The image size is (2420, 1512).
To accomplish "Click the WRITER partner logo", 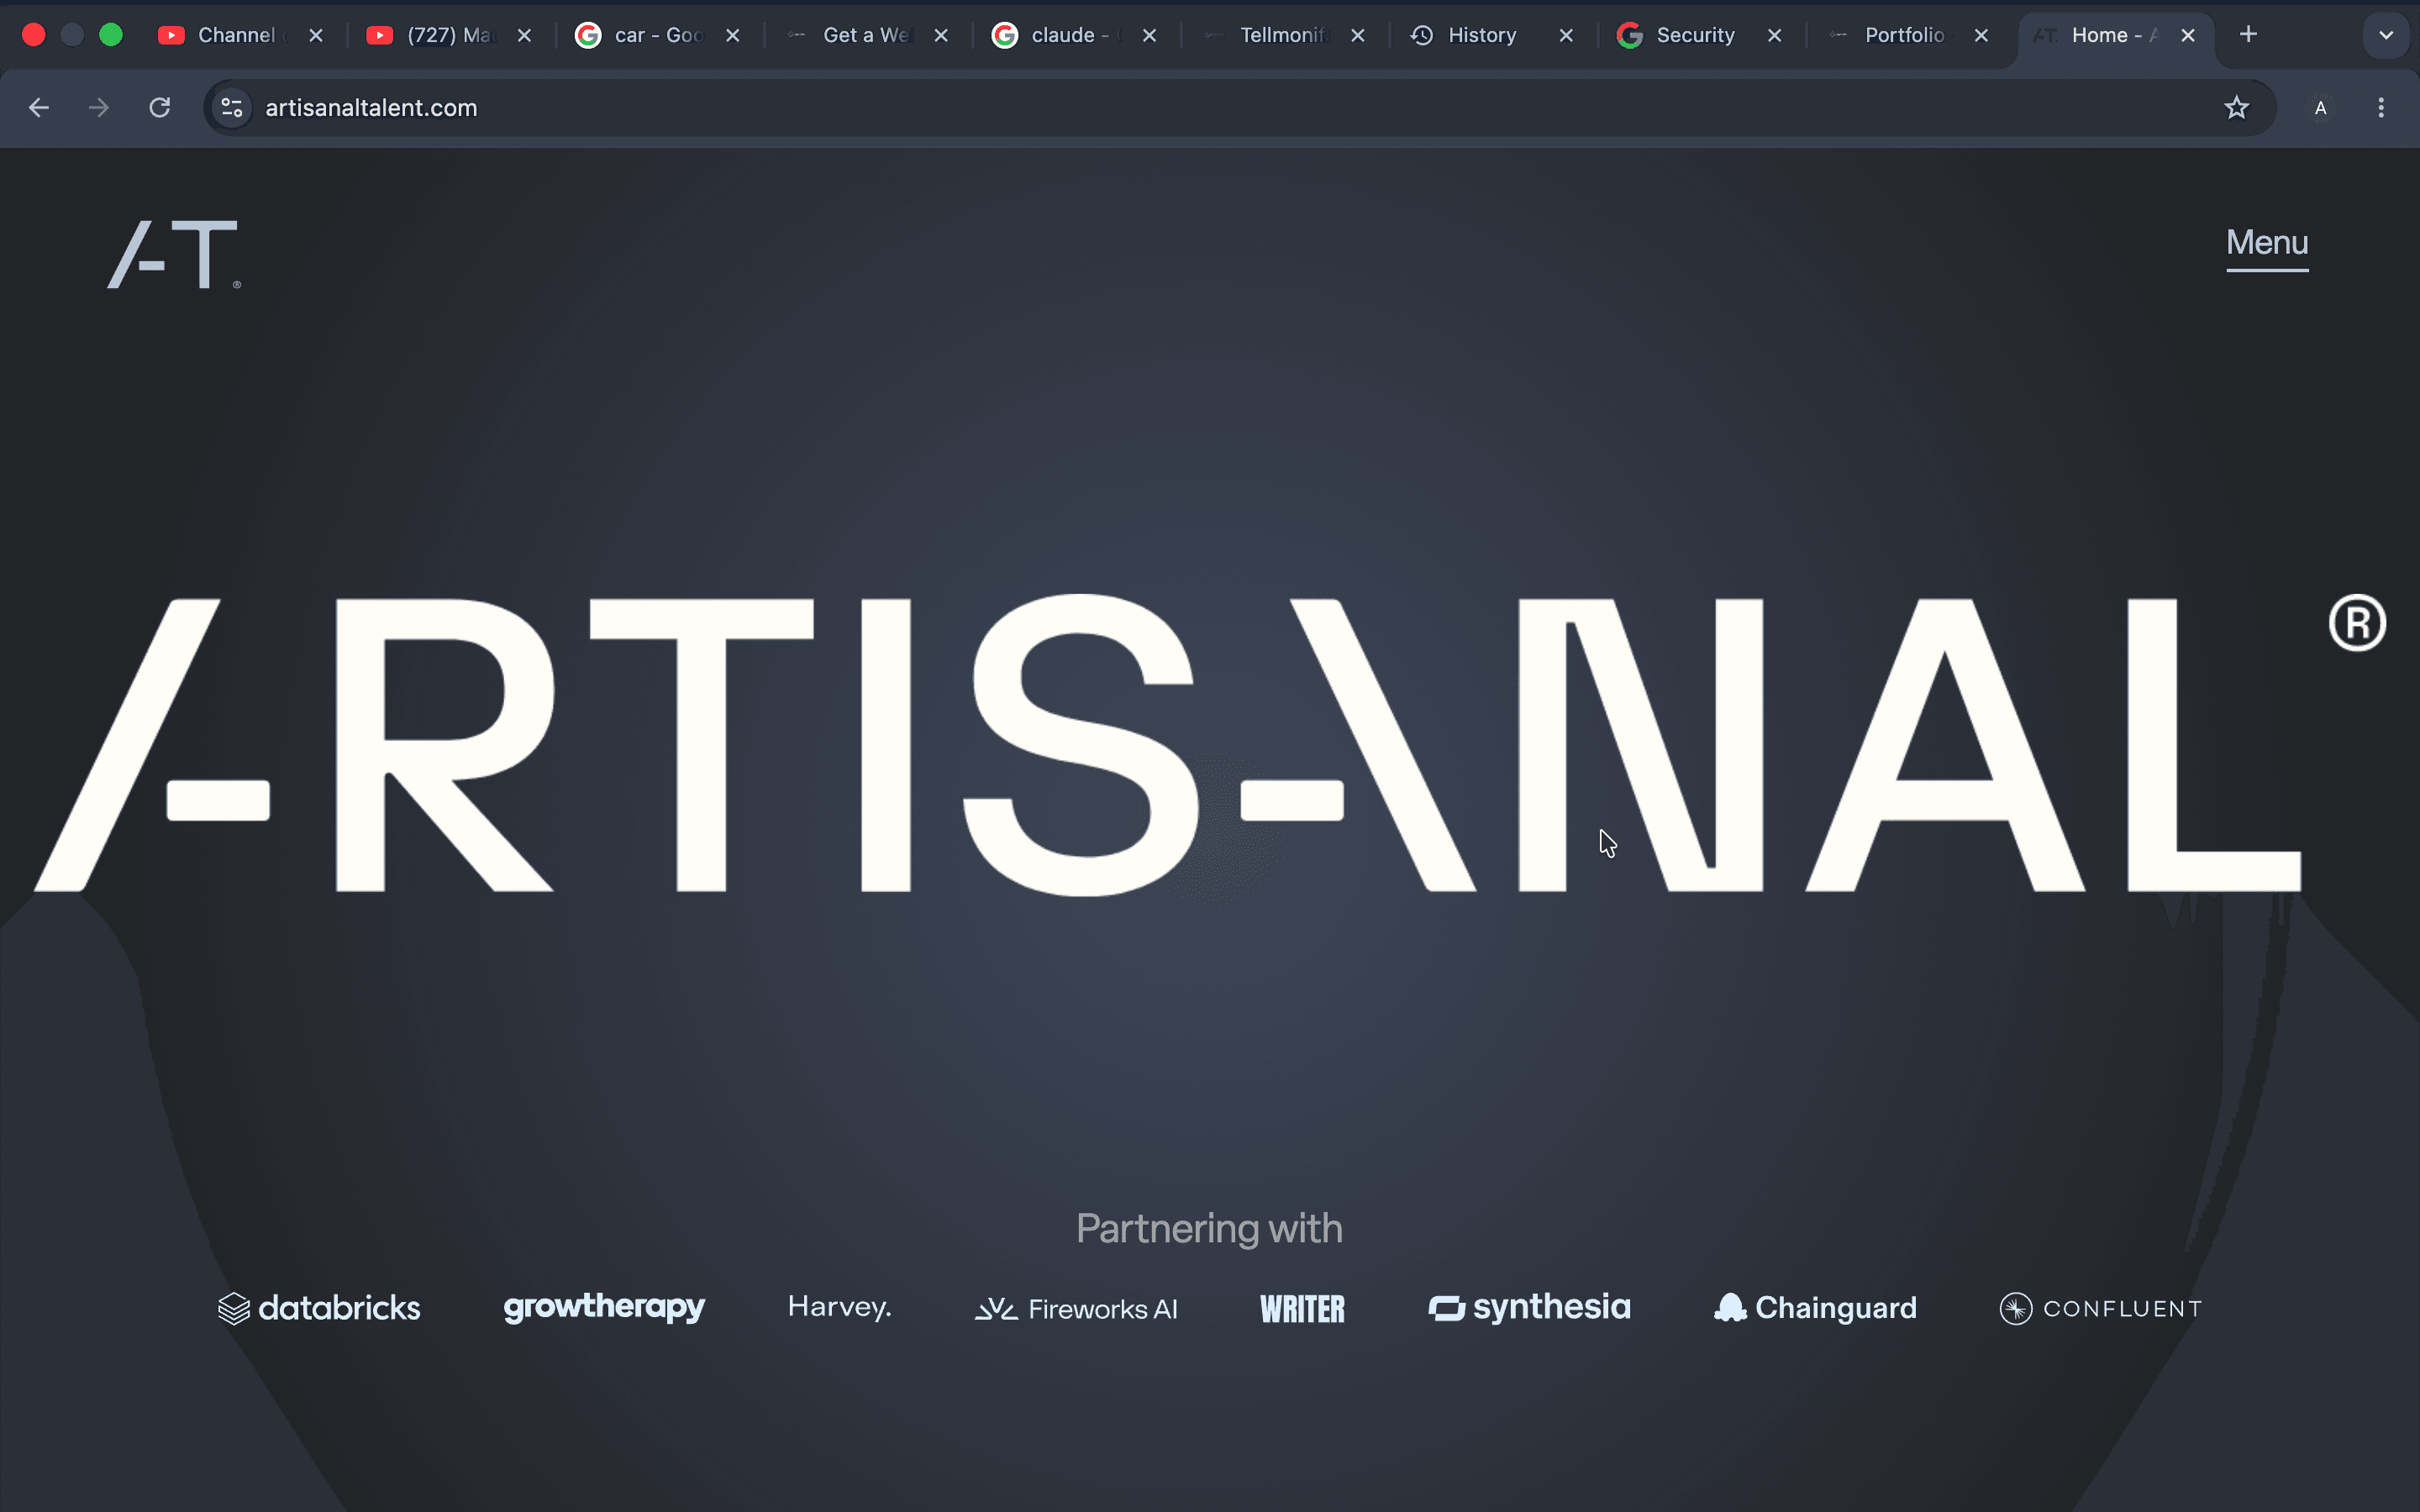I will point(1302,1309).
